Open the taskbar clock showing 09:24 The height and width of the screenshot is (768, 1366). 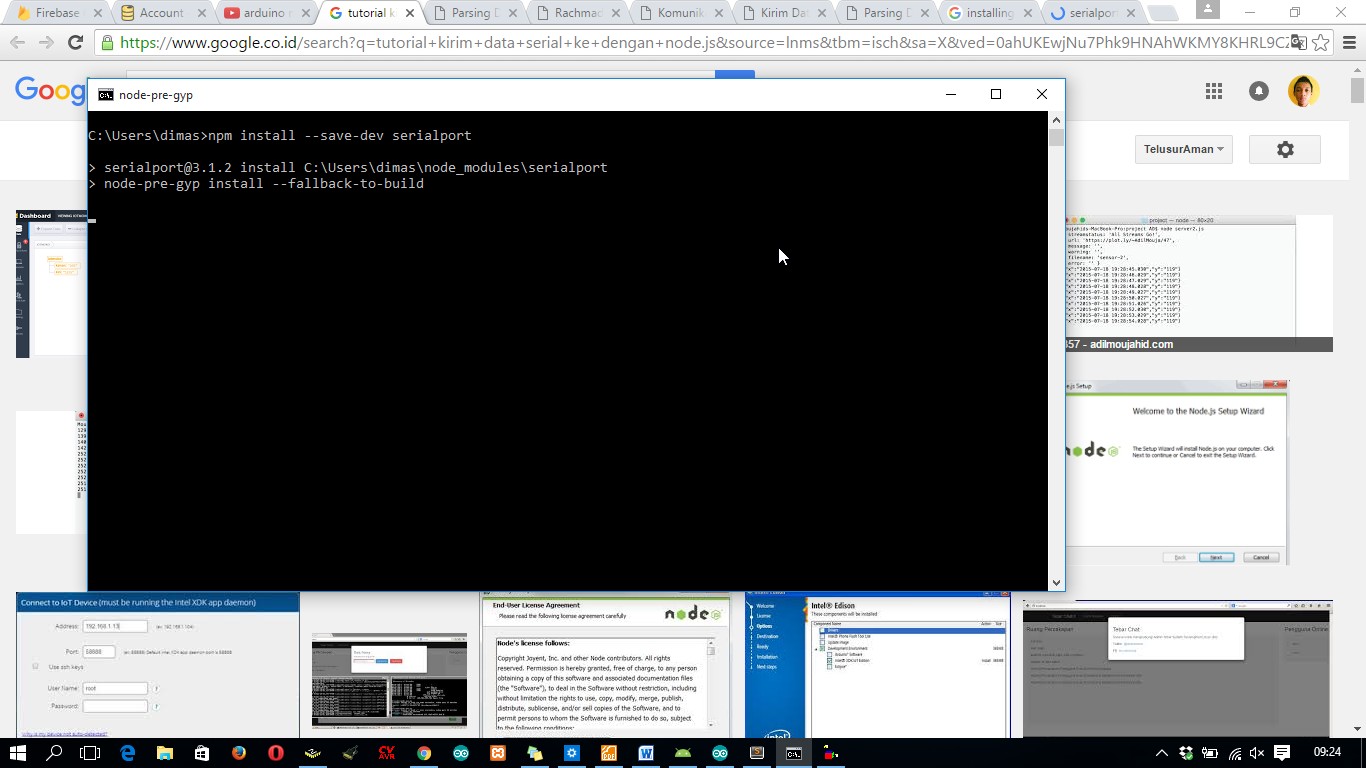(x=1328, y=753)
